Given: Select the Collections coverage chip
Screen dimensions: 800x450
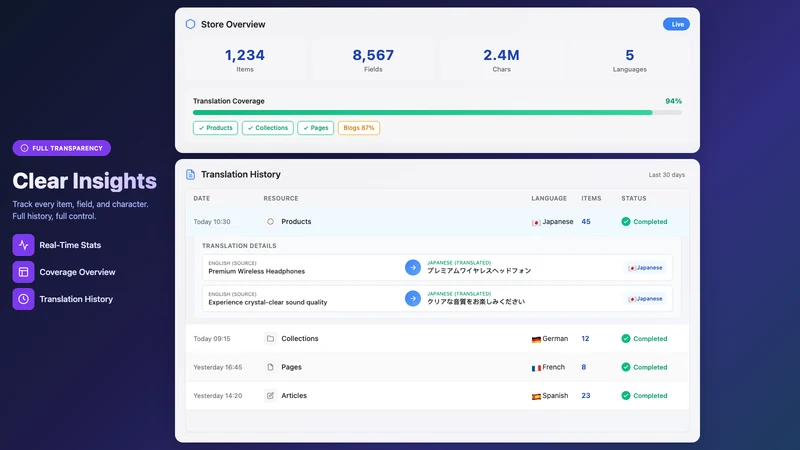Looking at the screenshot, I should [268, 128].
